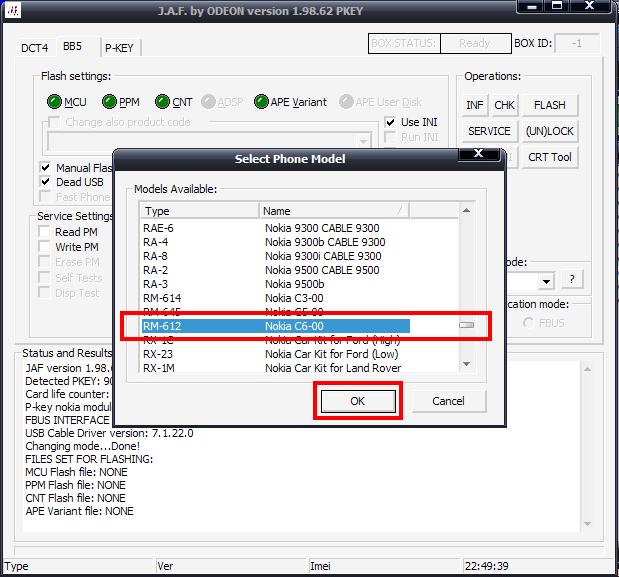Click the greyed APE User Disk indicator
Image resolution: width=619 pixels, height=577 pixels.
coord(346,102)
